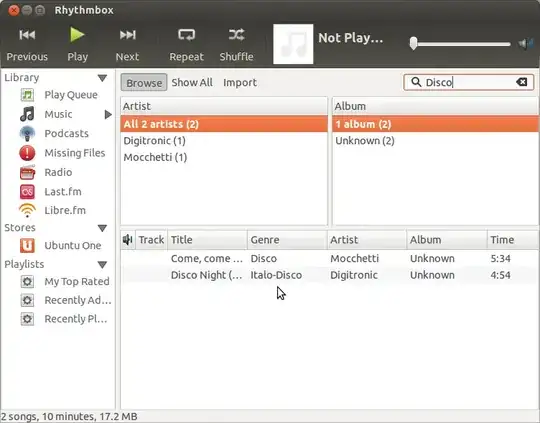The height and width of the screenshot is (423, 540).
Task: Open the Radio source icon
Action: [x=27, y=172]
